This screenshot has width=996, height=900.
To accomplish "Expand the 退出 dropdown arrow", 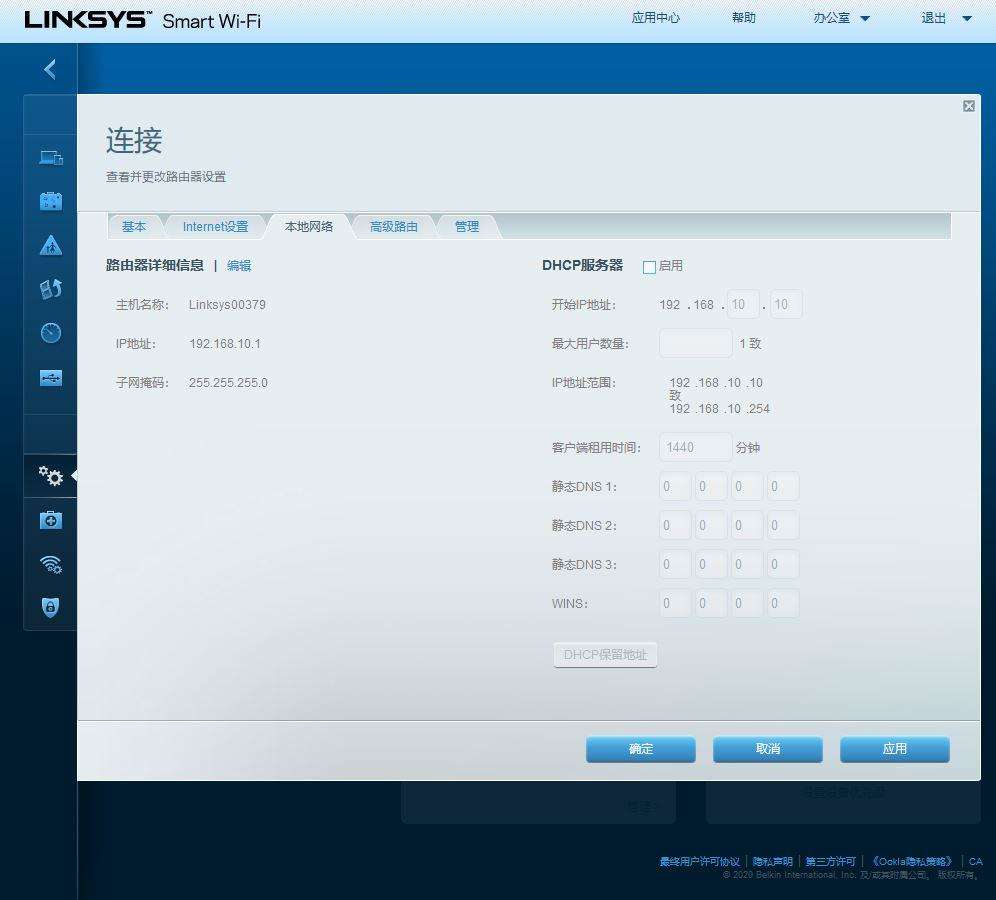I will (966, 18).
